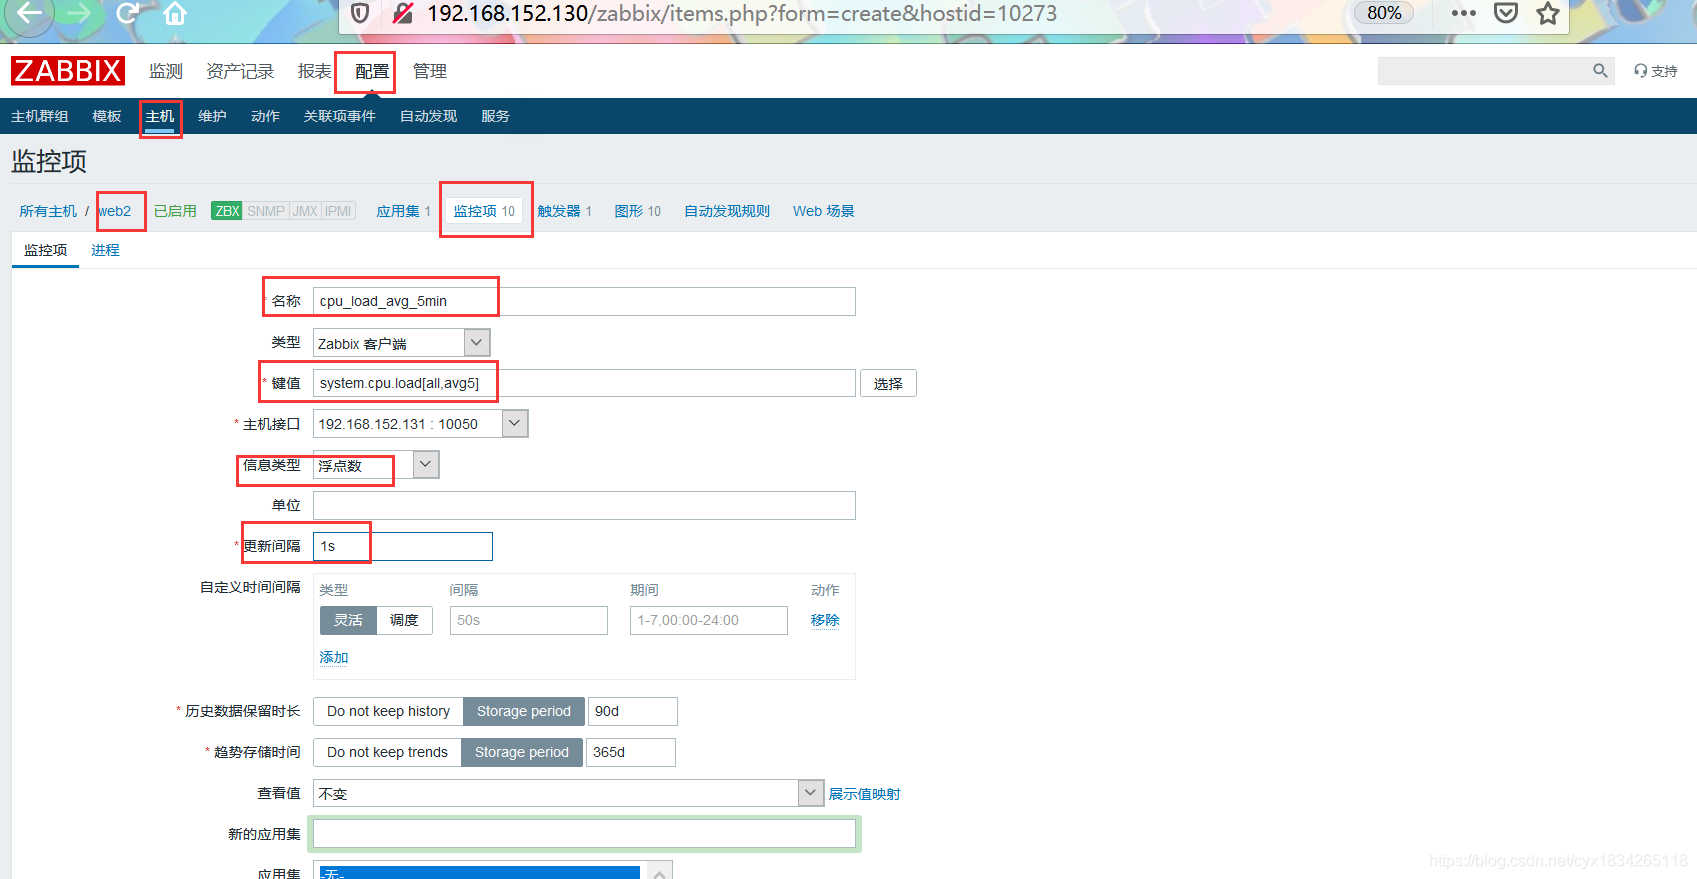Switch to the 监控项 form tab
Screen dimensions: 1697x879
pyautogui.click(x=46, y=250)
